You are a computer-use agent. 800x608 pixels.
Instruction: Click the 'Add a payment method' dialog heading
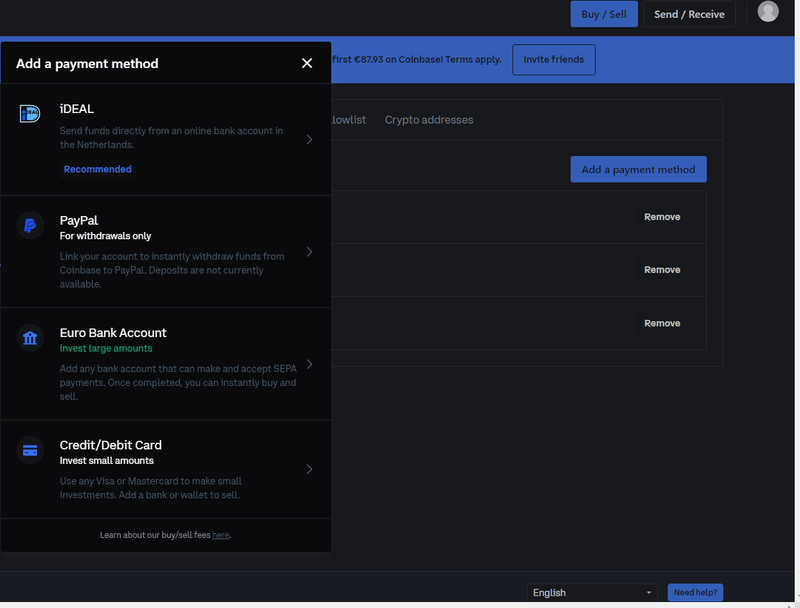(x=87, y=64)
